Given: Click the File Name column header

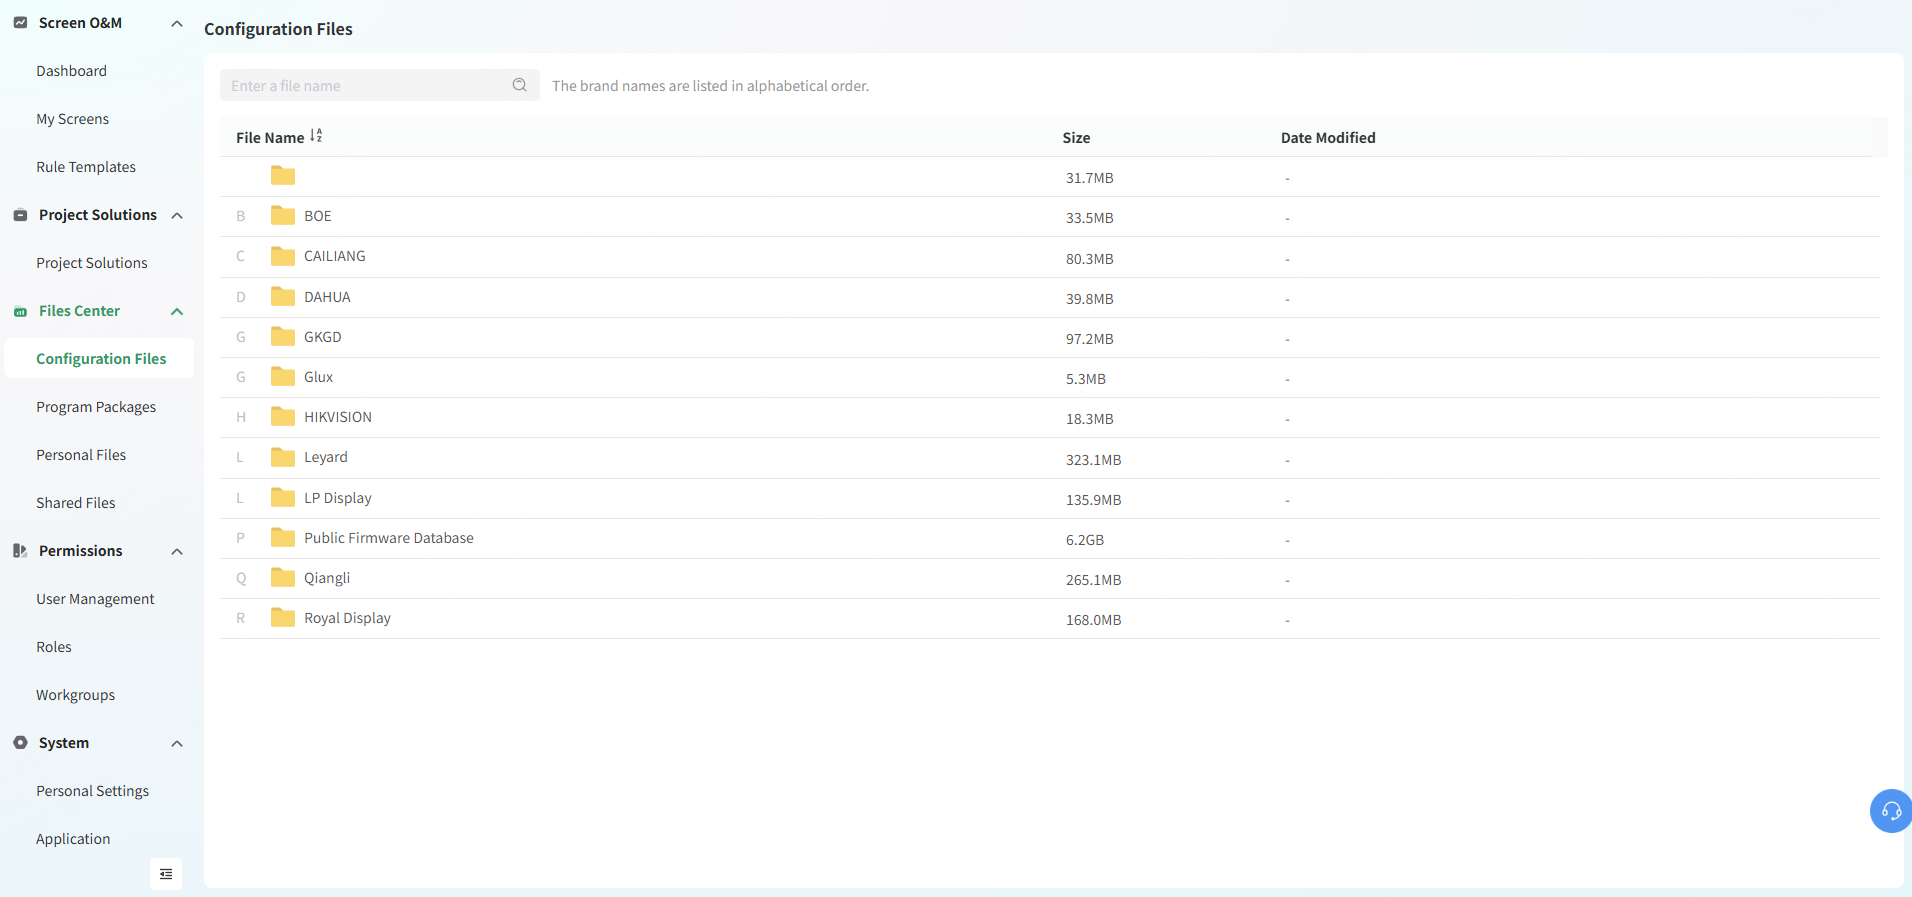Looking at the screenshot, I should (x=270, y=138).
